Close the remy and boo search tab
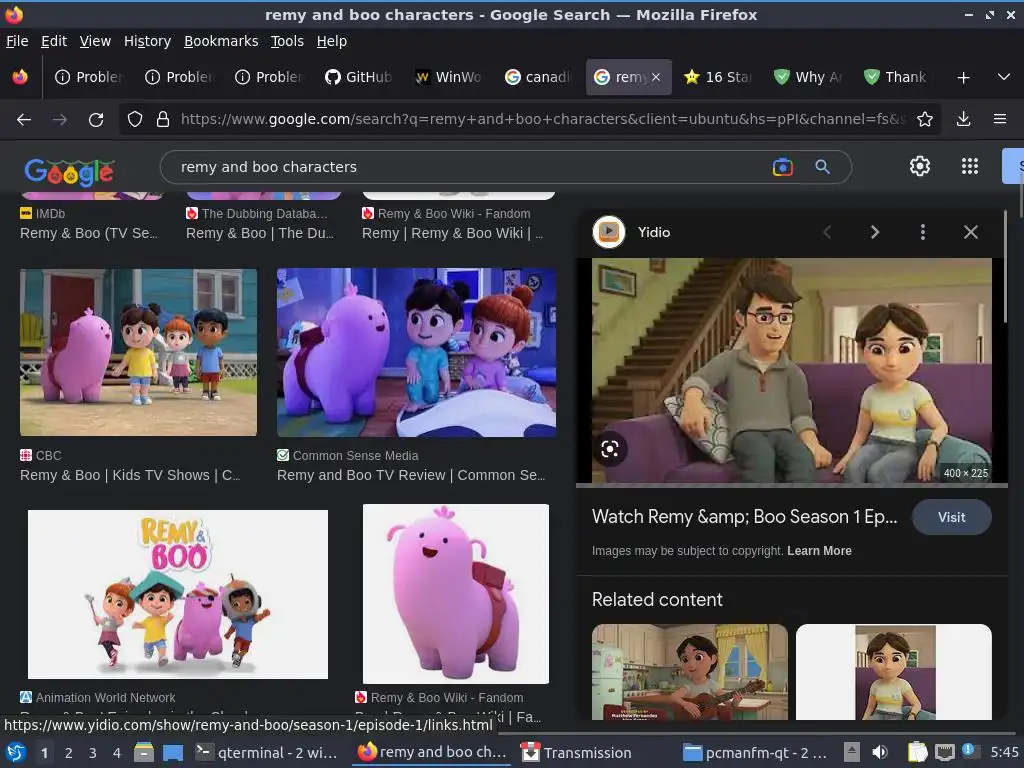Viewport: 1024px width, 768px height. (x=656, y=77)
